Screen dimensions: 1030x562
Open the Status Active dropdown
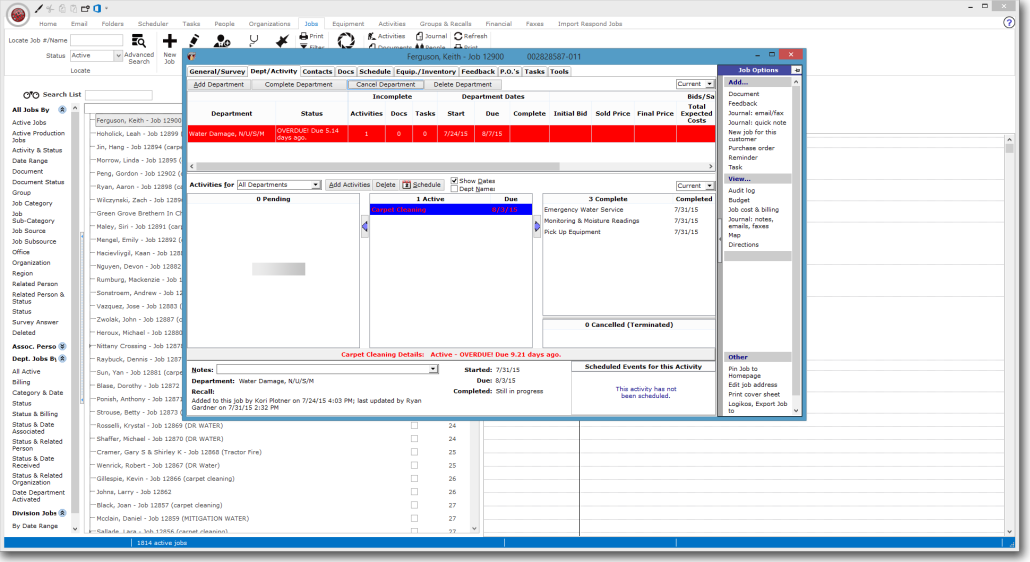click(x=96, y=56)
